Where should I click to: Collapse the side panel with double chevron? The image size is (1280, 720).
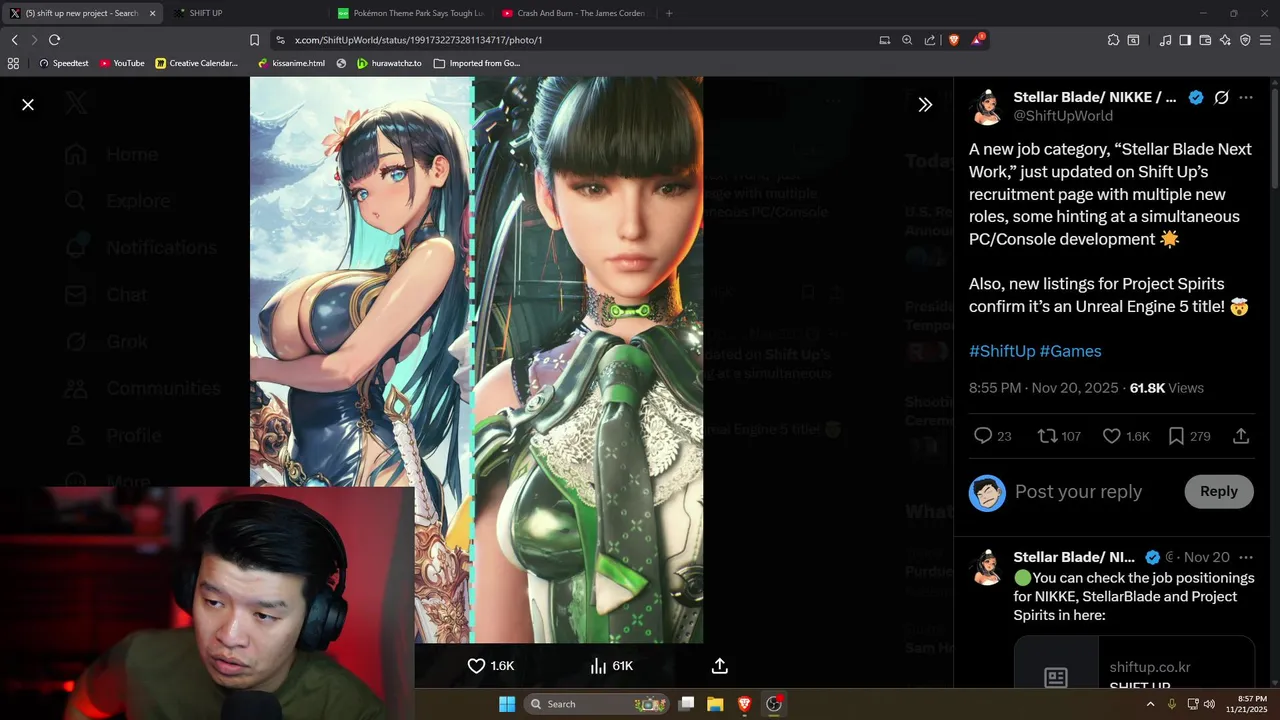pos(925,104)
